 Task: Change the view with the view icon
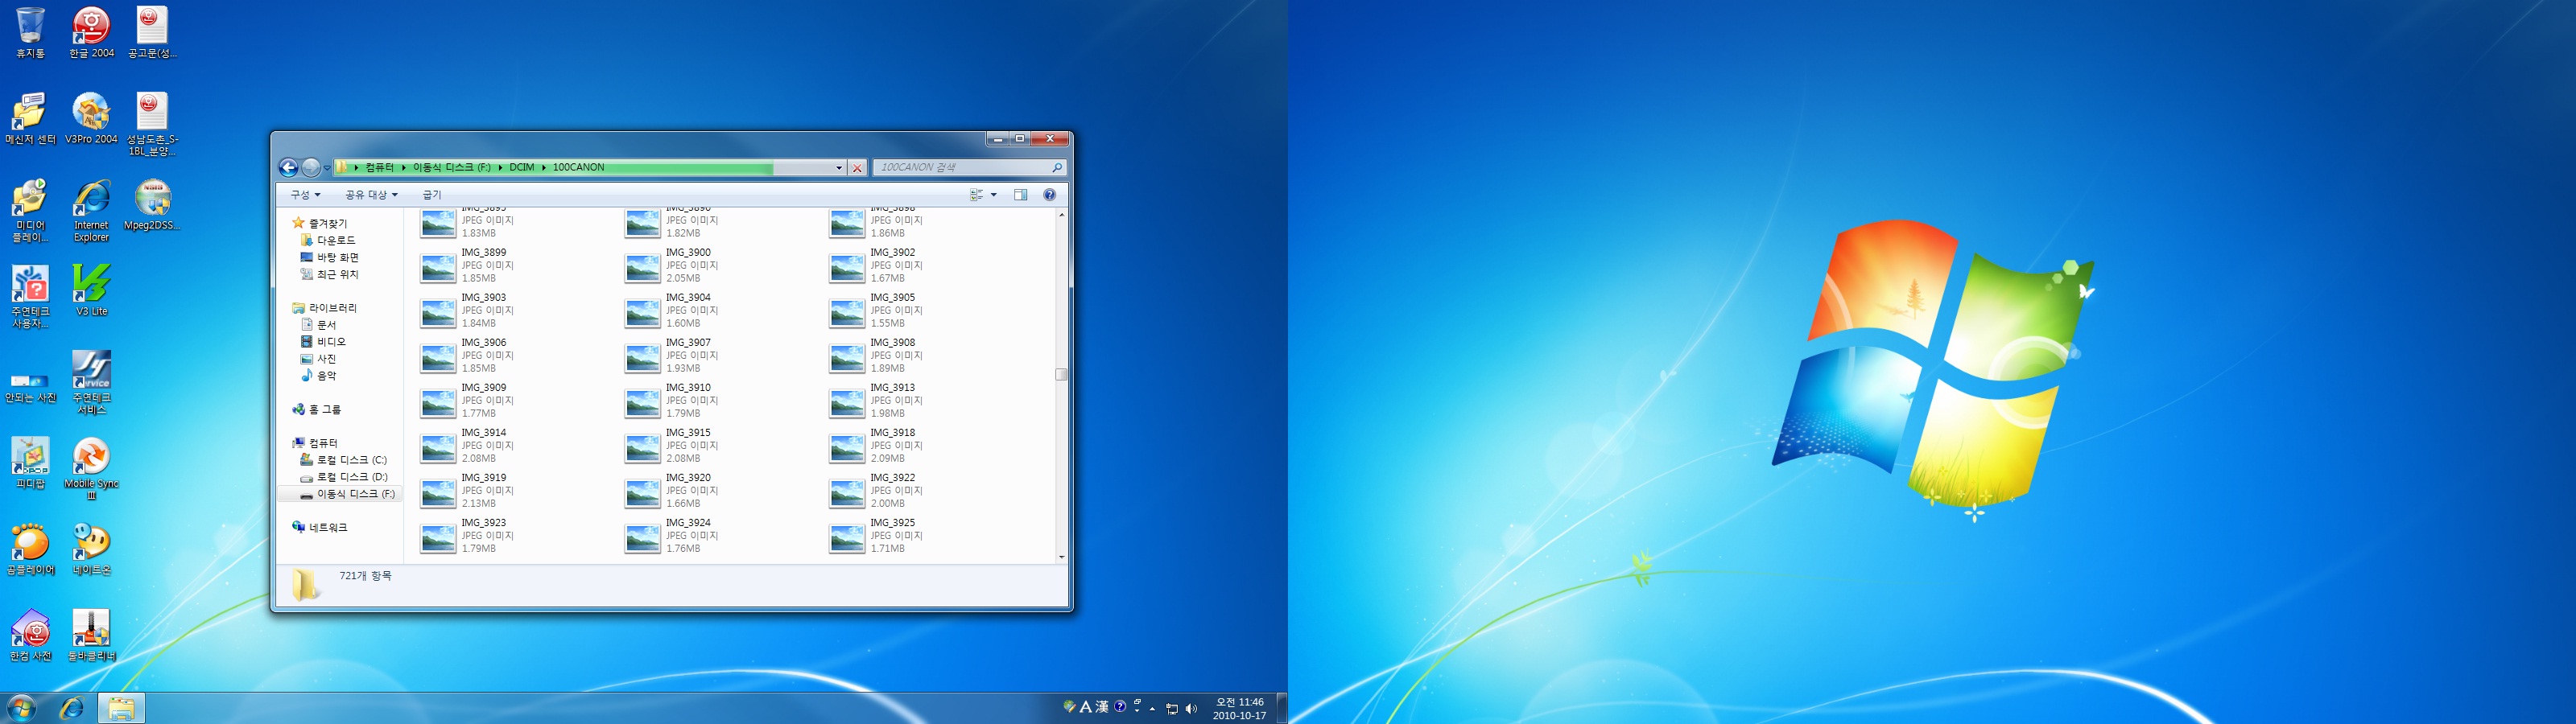coord(977,195)
